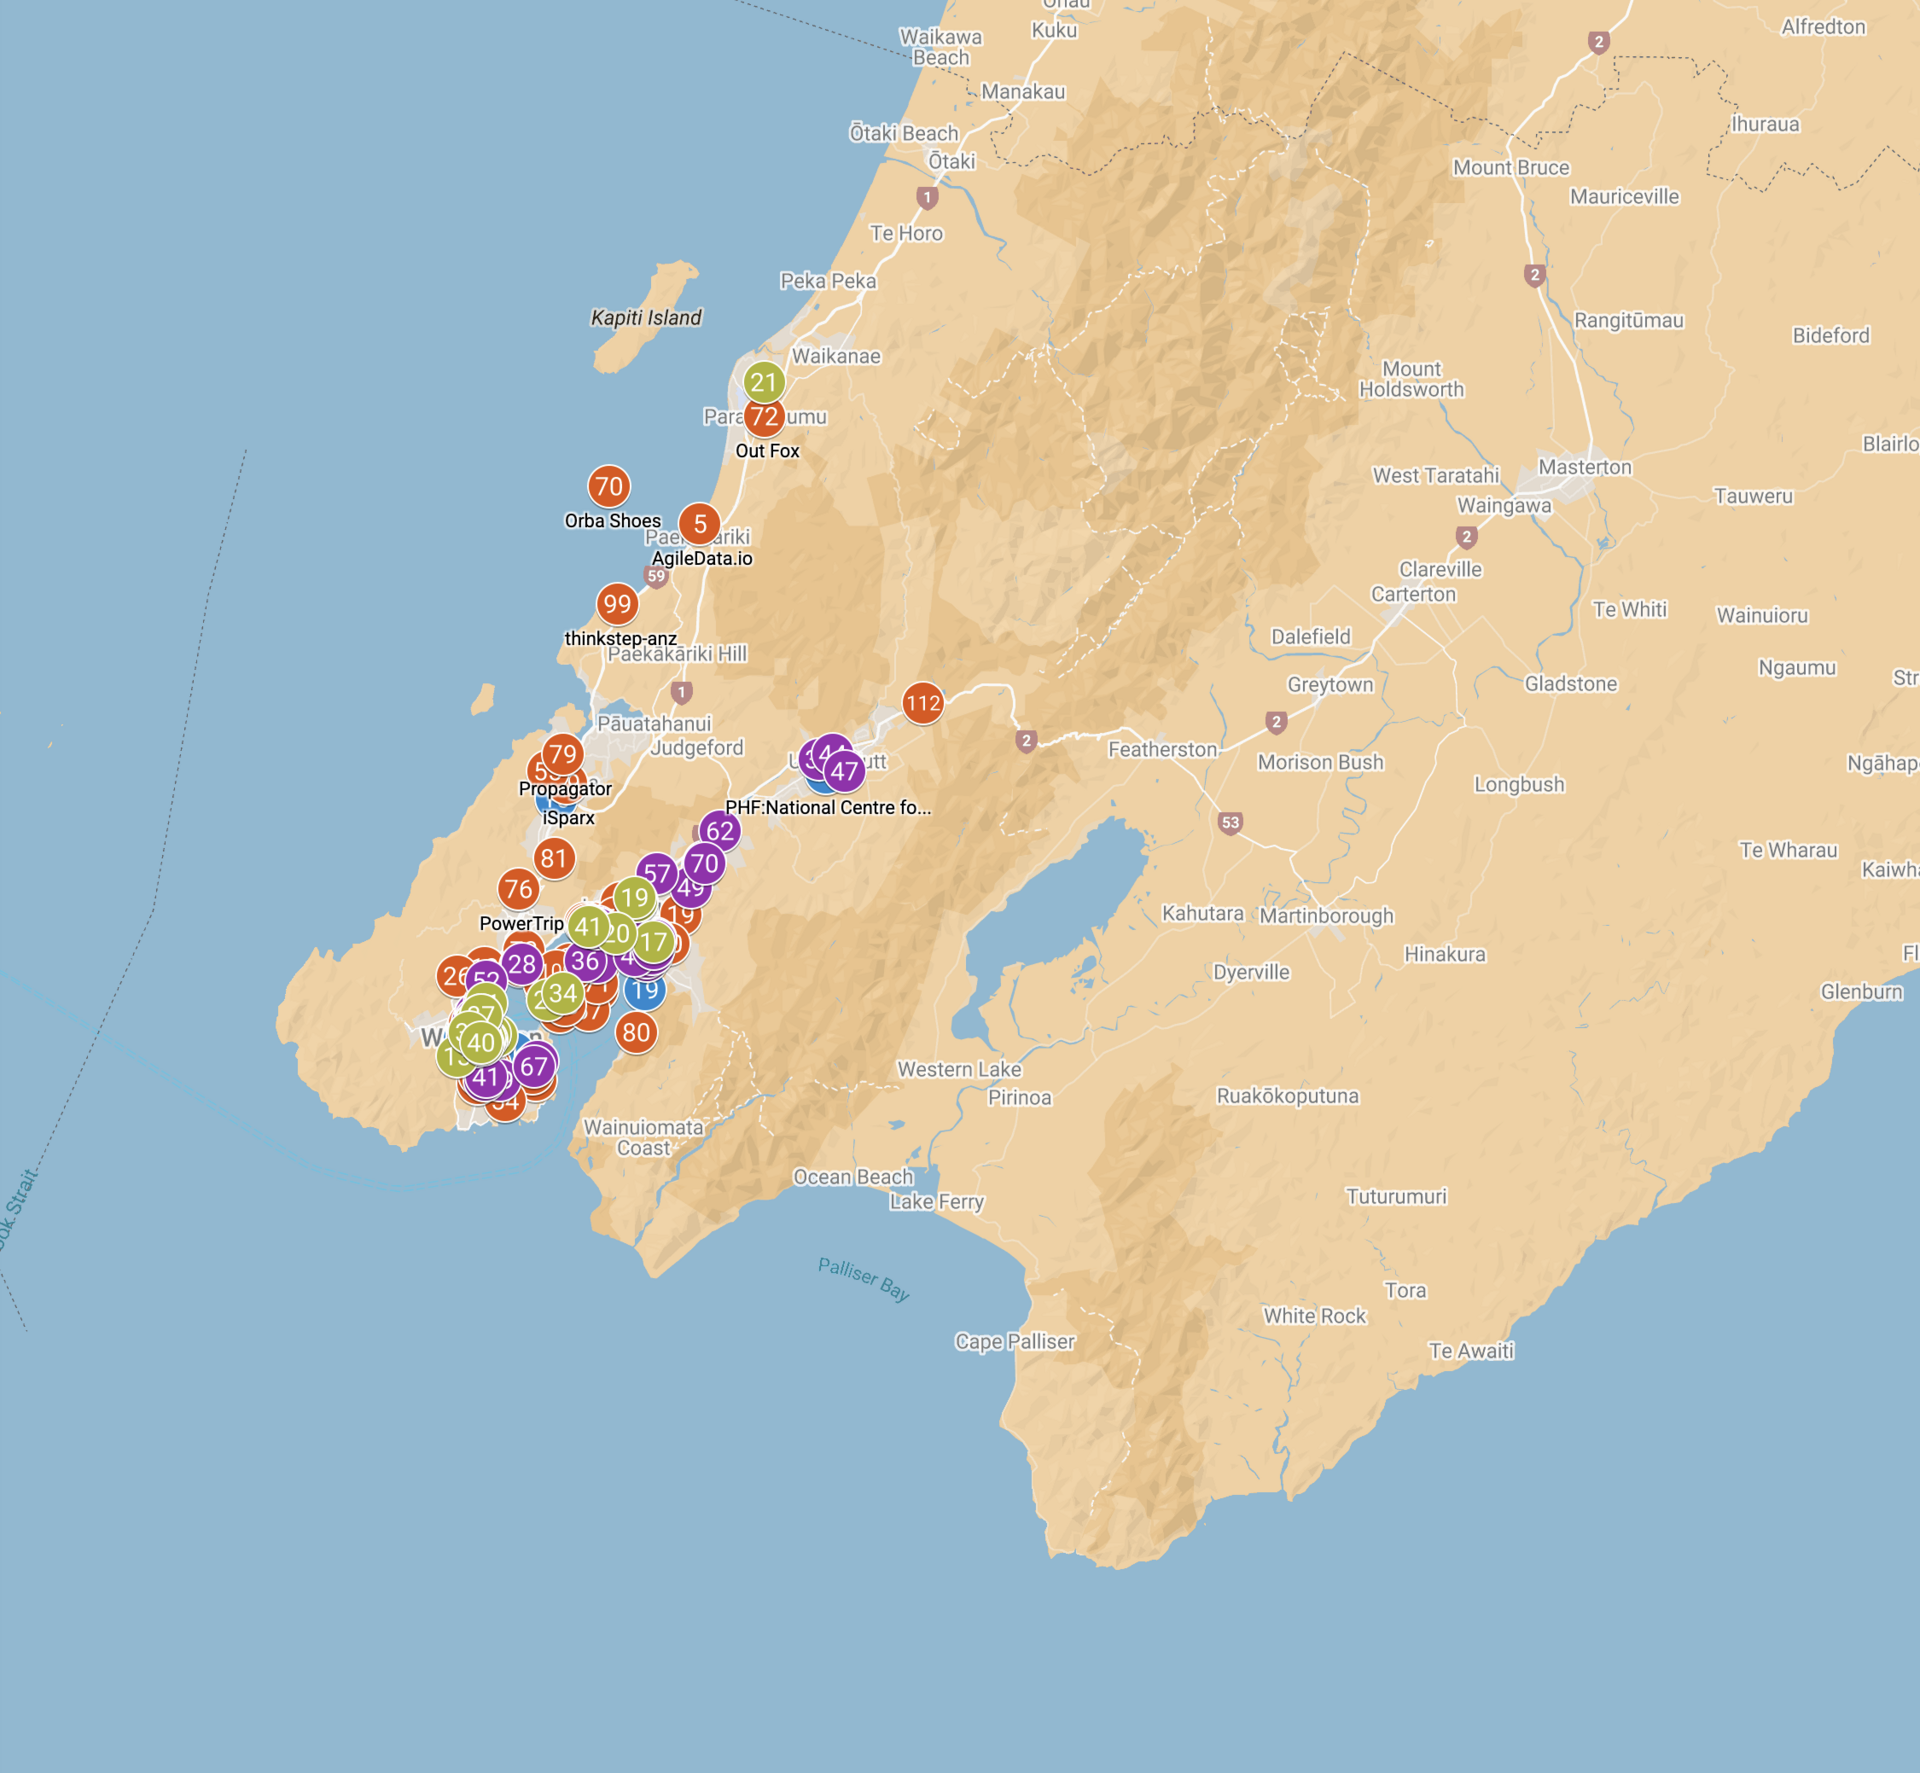Click orange marker 70 above Orba Shoes
This screenshot has height=1773, width=1920.
click(608, 487)
